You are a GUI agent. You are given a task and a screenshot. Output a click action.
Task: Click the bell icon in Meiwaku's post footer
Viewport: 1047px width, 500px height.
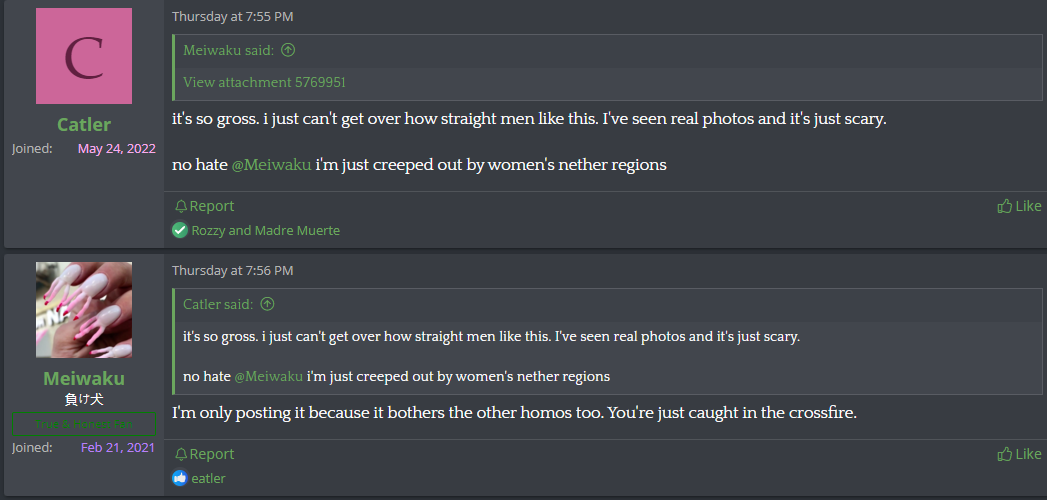pos(181,454)
